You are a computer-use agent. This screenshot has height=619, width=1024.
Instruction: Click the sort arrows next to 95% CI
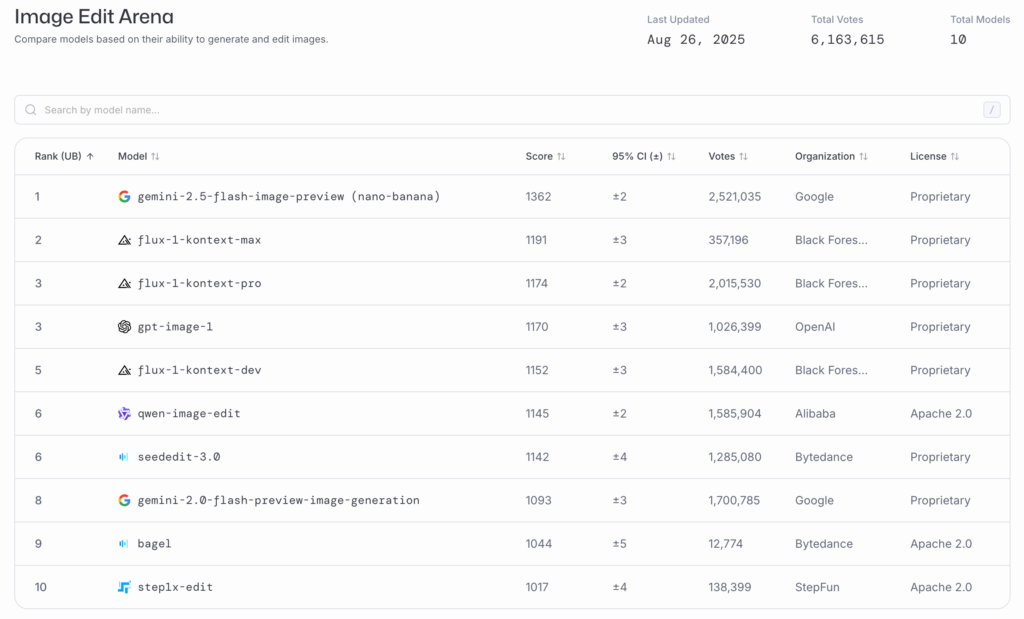671,156
